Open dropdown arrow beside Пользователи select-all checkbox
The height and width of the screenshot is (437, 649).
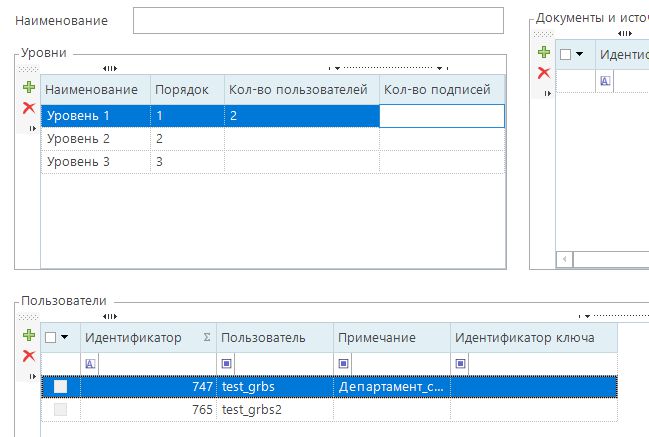click(67, 338)
